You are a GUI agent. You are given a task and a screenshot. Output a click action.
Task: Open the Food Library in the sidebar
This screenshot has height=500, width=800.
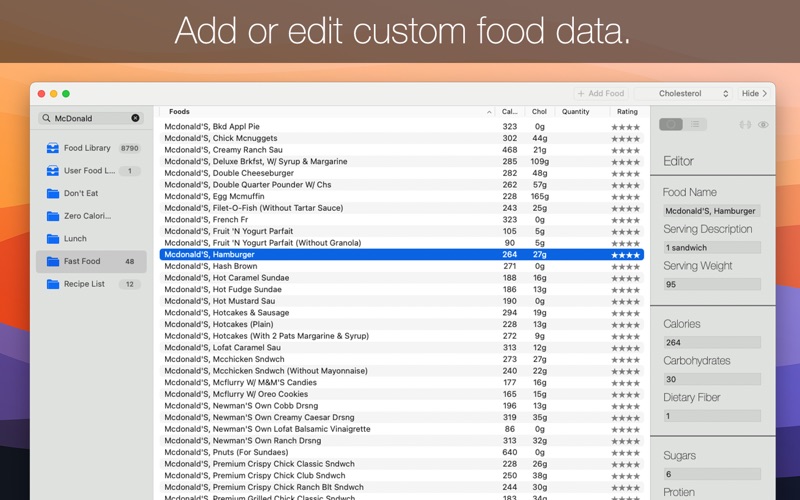pyautogui.click(x=91, y=148)
